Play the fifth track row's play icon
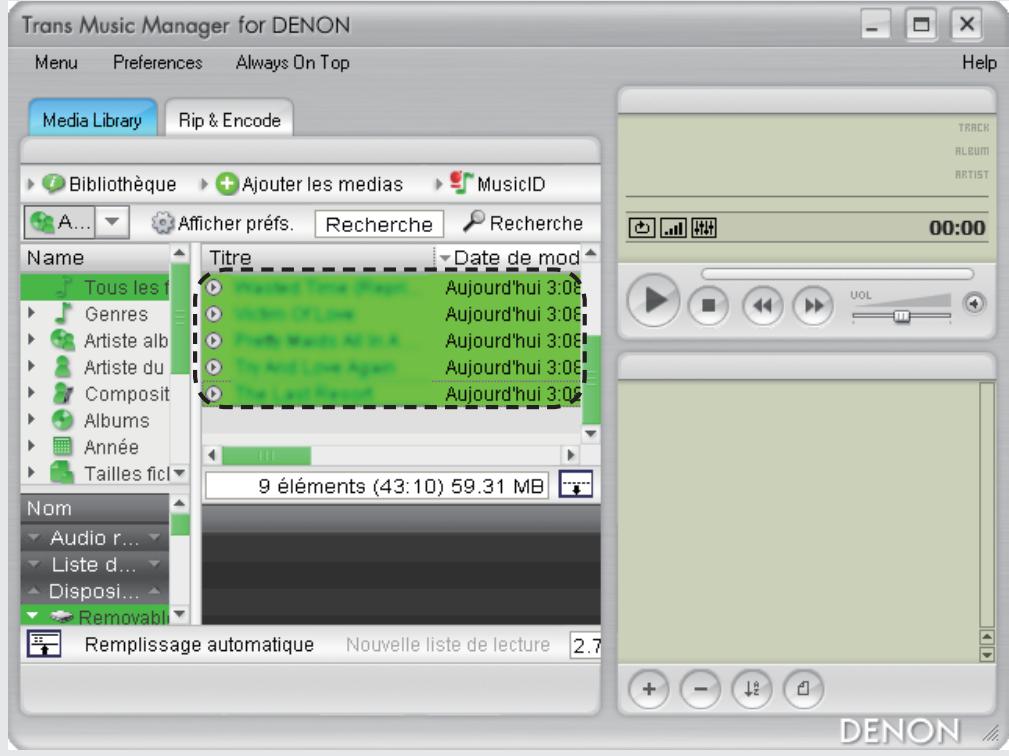This screenshot has width=1009, height=756. click(x=214, y=393)
